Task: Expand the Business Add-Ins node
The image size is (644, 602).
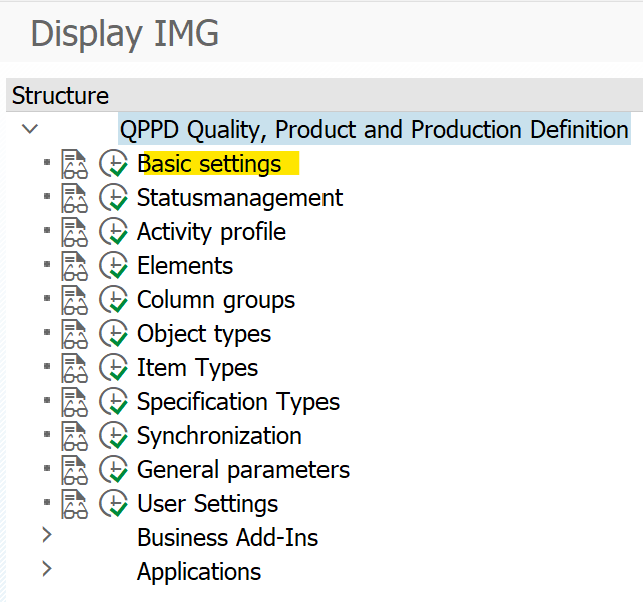Action: [x=46, y=536]
